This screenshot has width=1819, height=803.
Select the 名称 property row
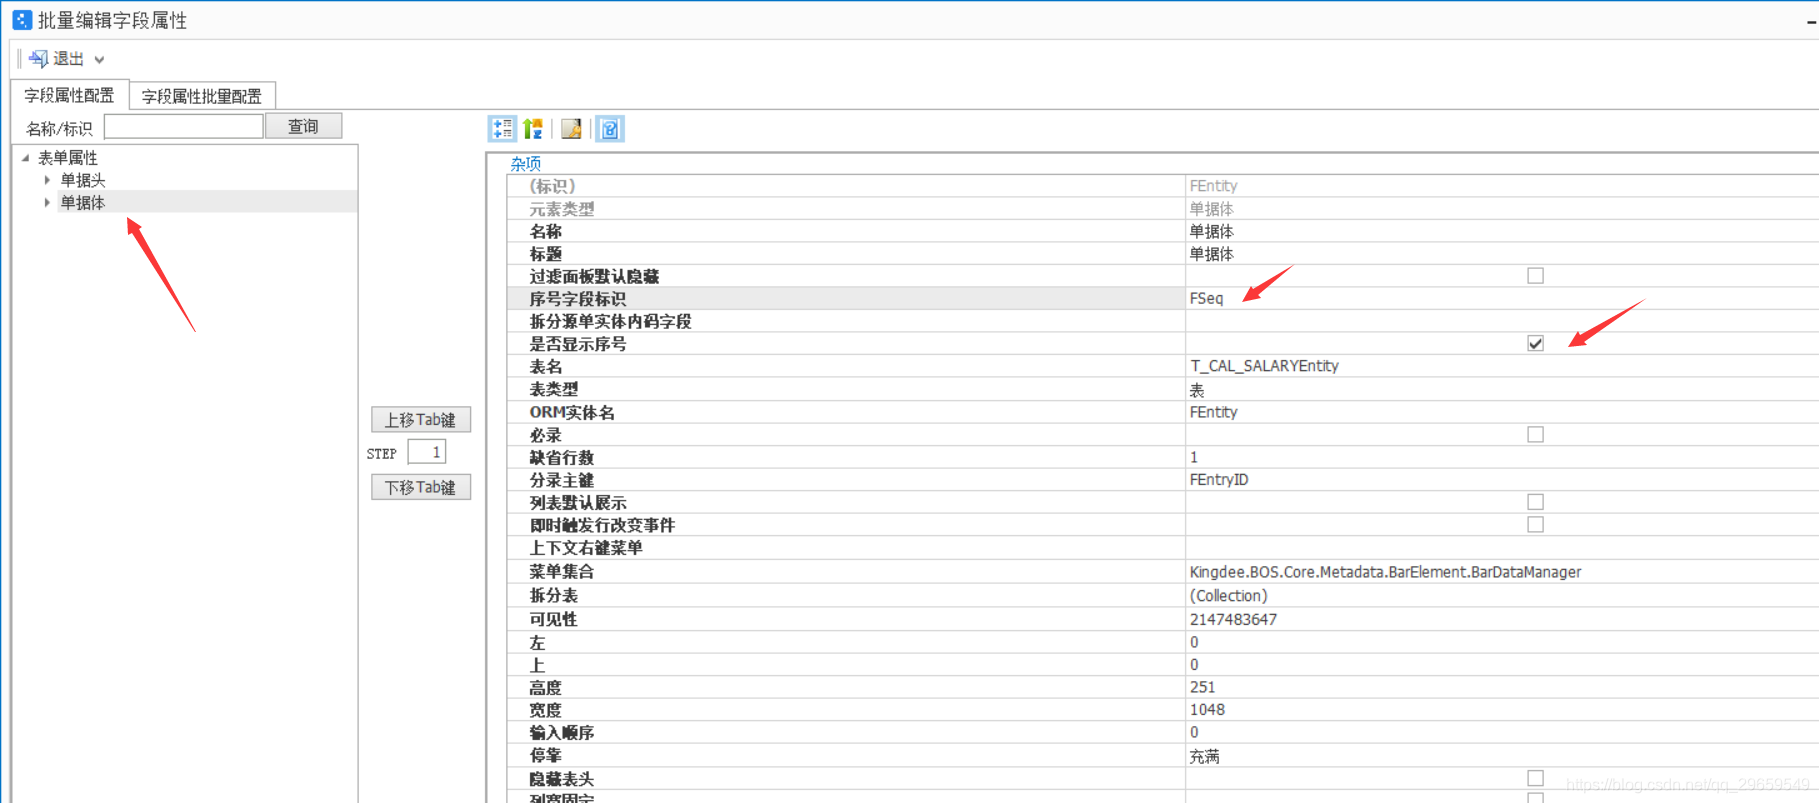(1163, 231)
